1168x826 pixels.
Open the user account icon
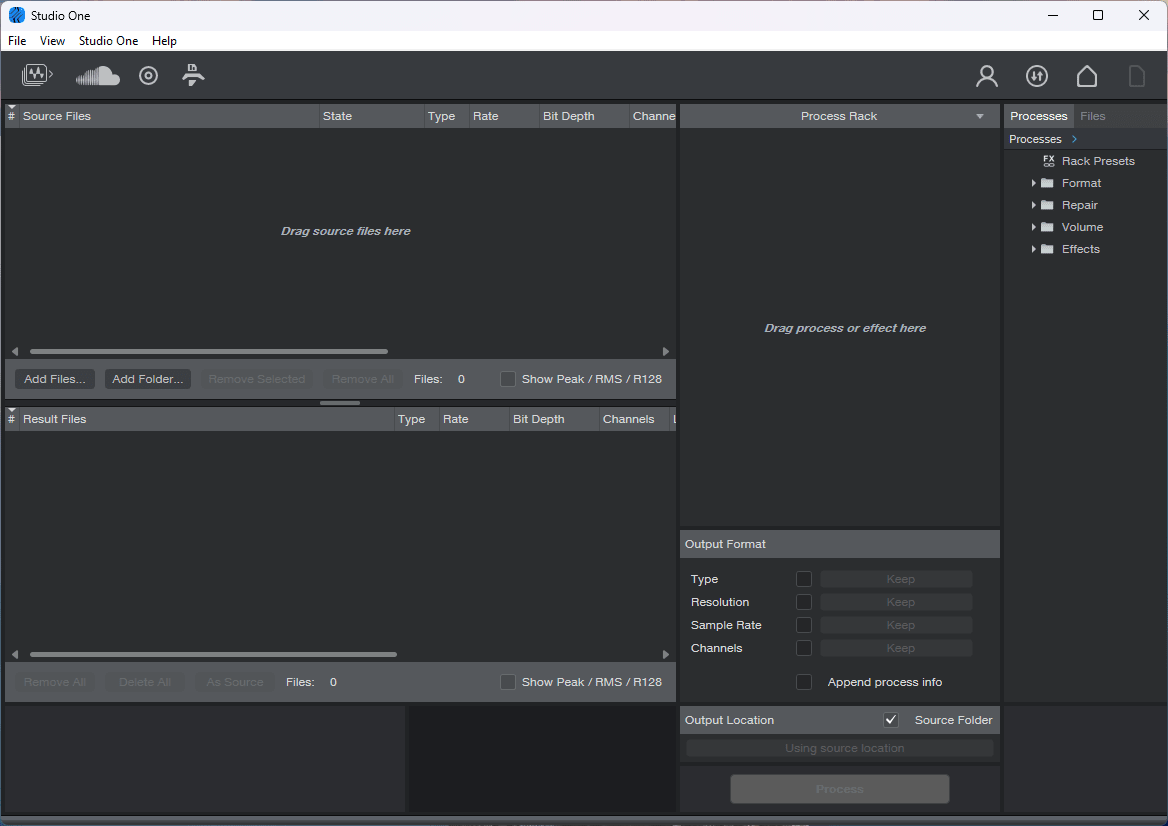point(987,76)
